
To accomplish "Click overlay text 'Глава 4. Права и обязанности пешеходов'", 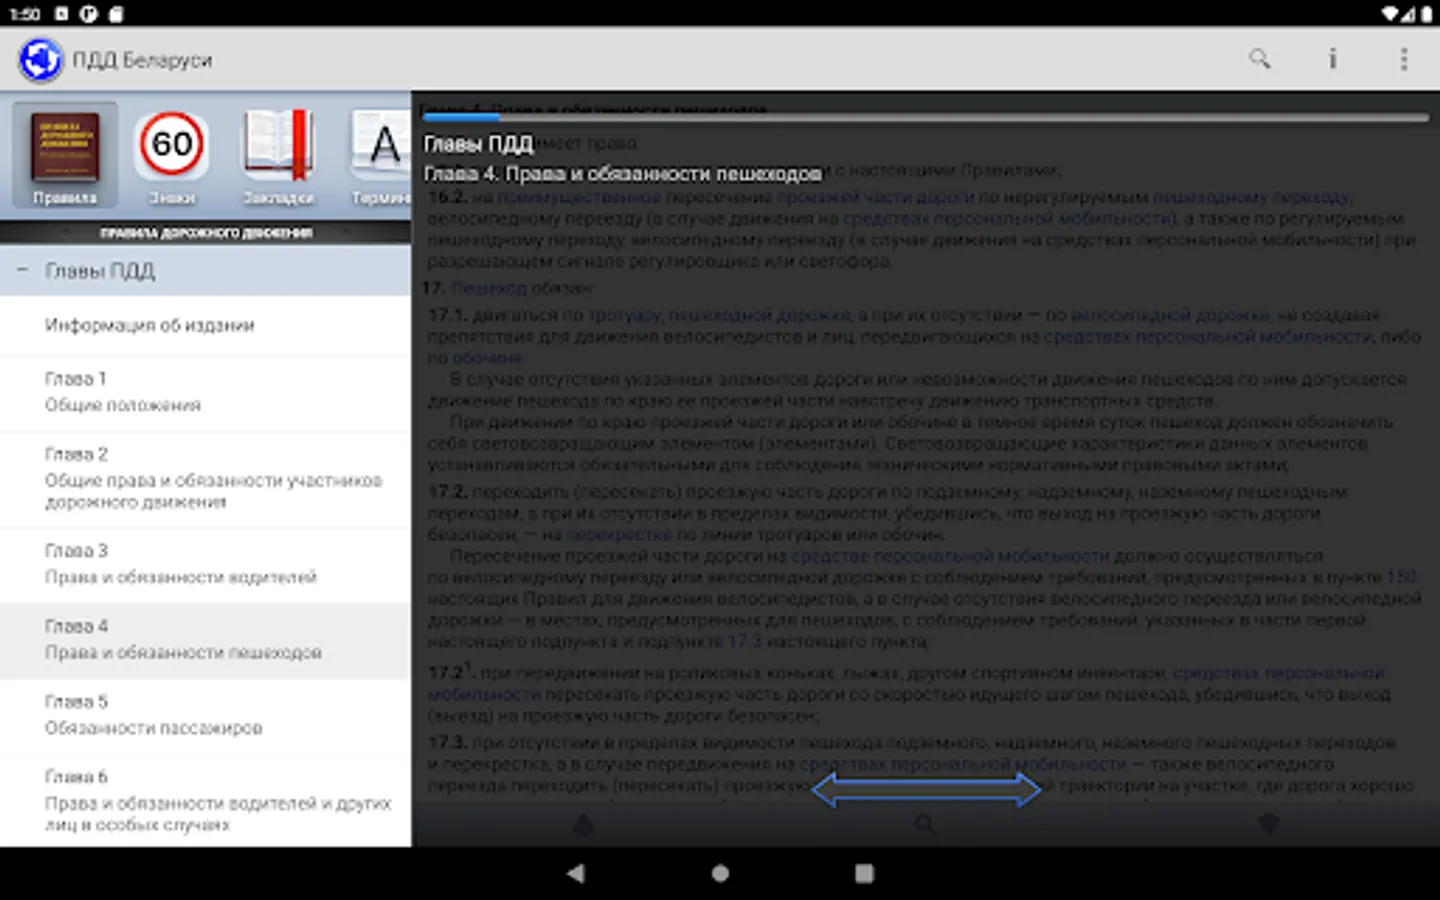I will pos(622,174).
